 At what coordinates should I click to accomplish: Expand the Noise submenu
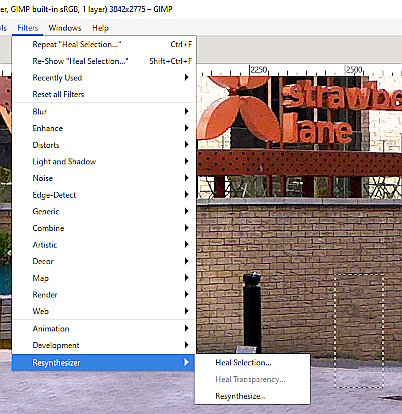pyautogui.click(x=104, y=178)
